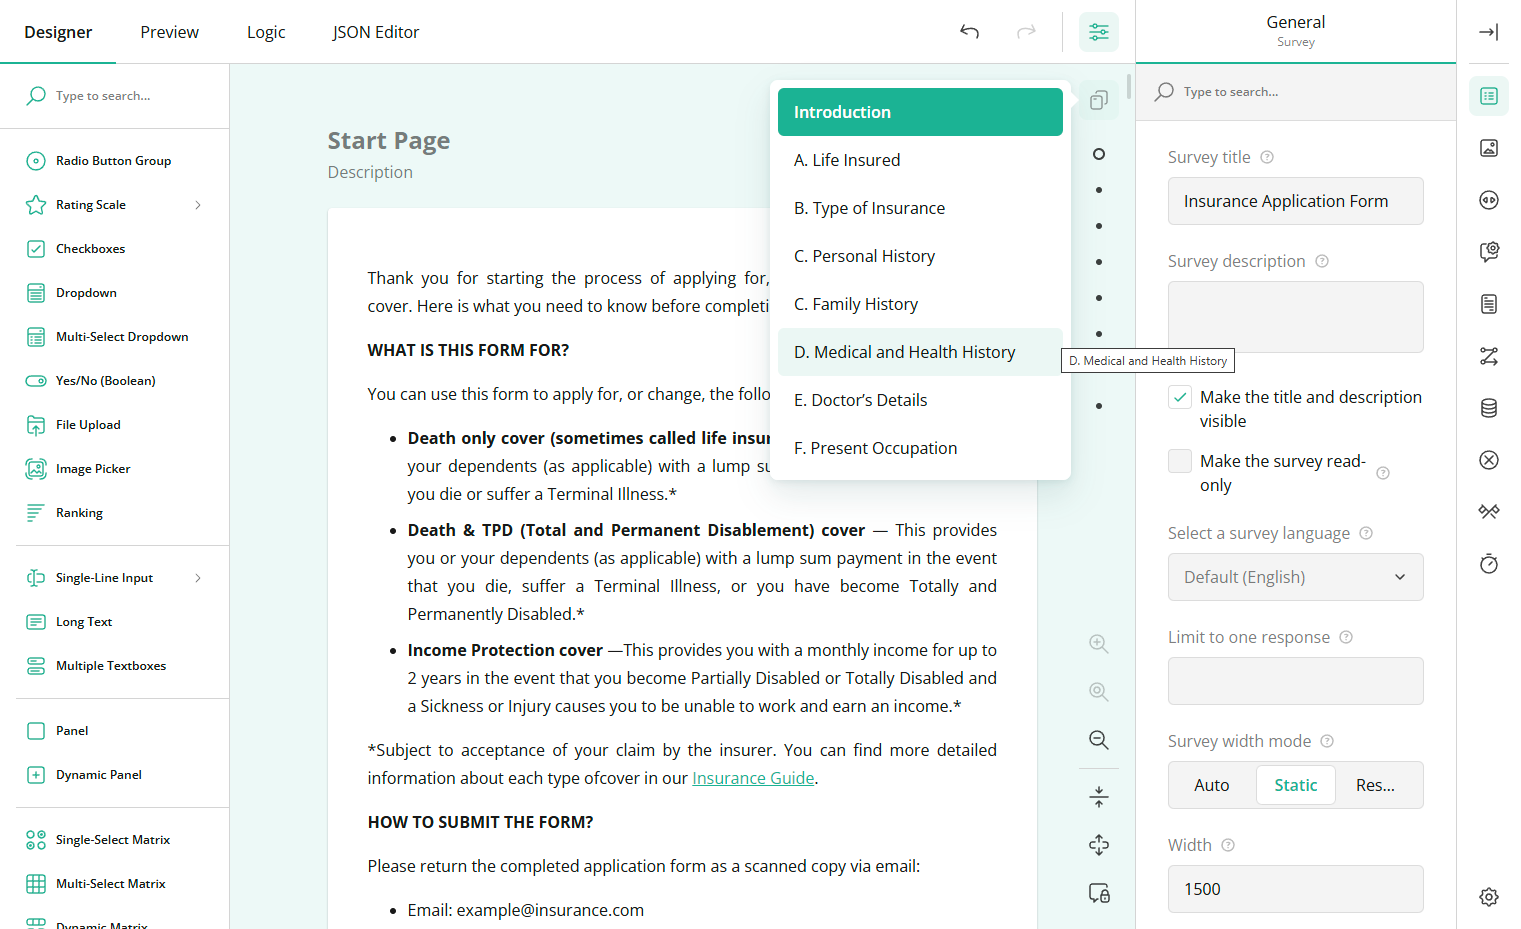Zoom in the design surface

1099,644
